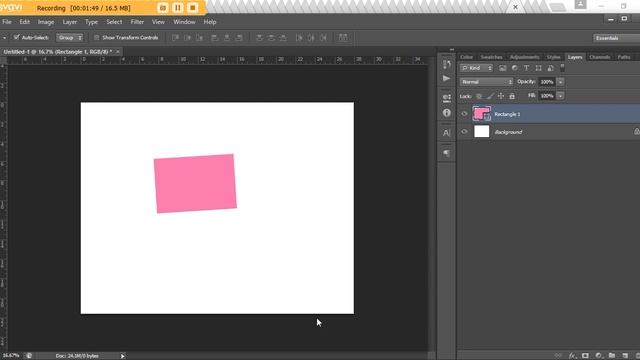
Task: Click the Distribute right edges icon
Action: point(323,38)
